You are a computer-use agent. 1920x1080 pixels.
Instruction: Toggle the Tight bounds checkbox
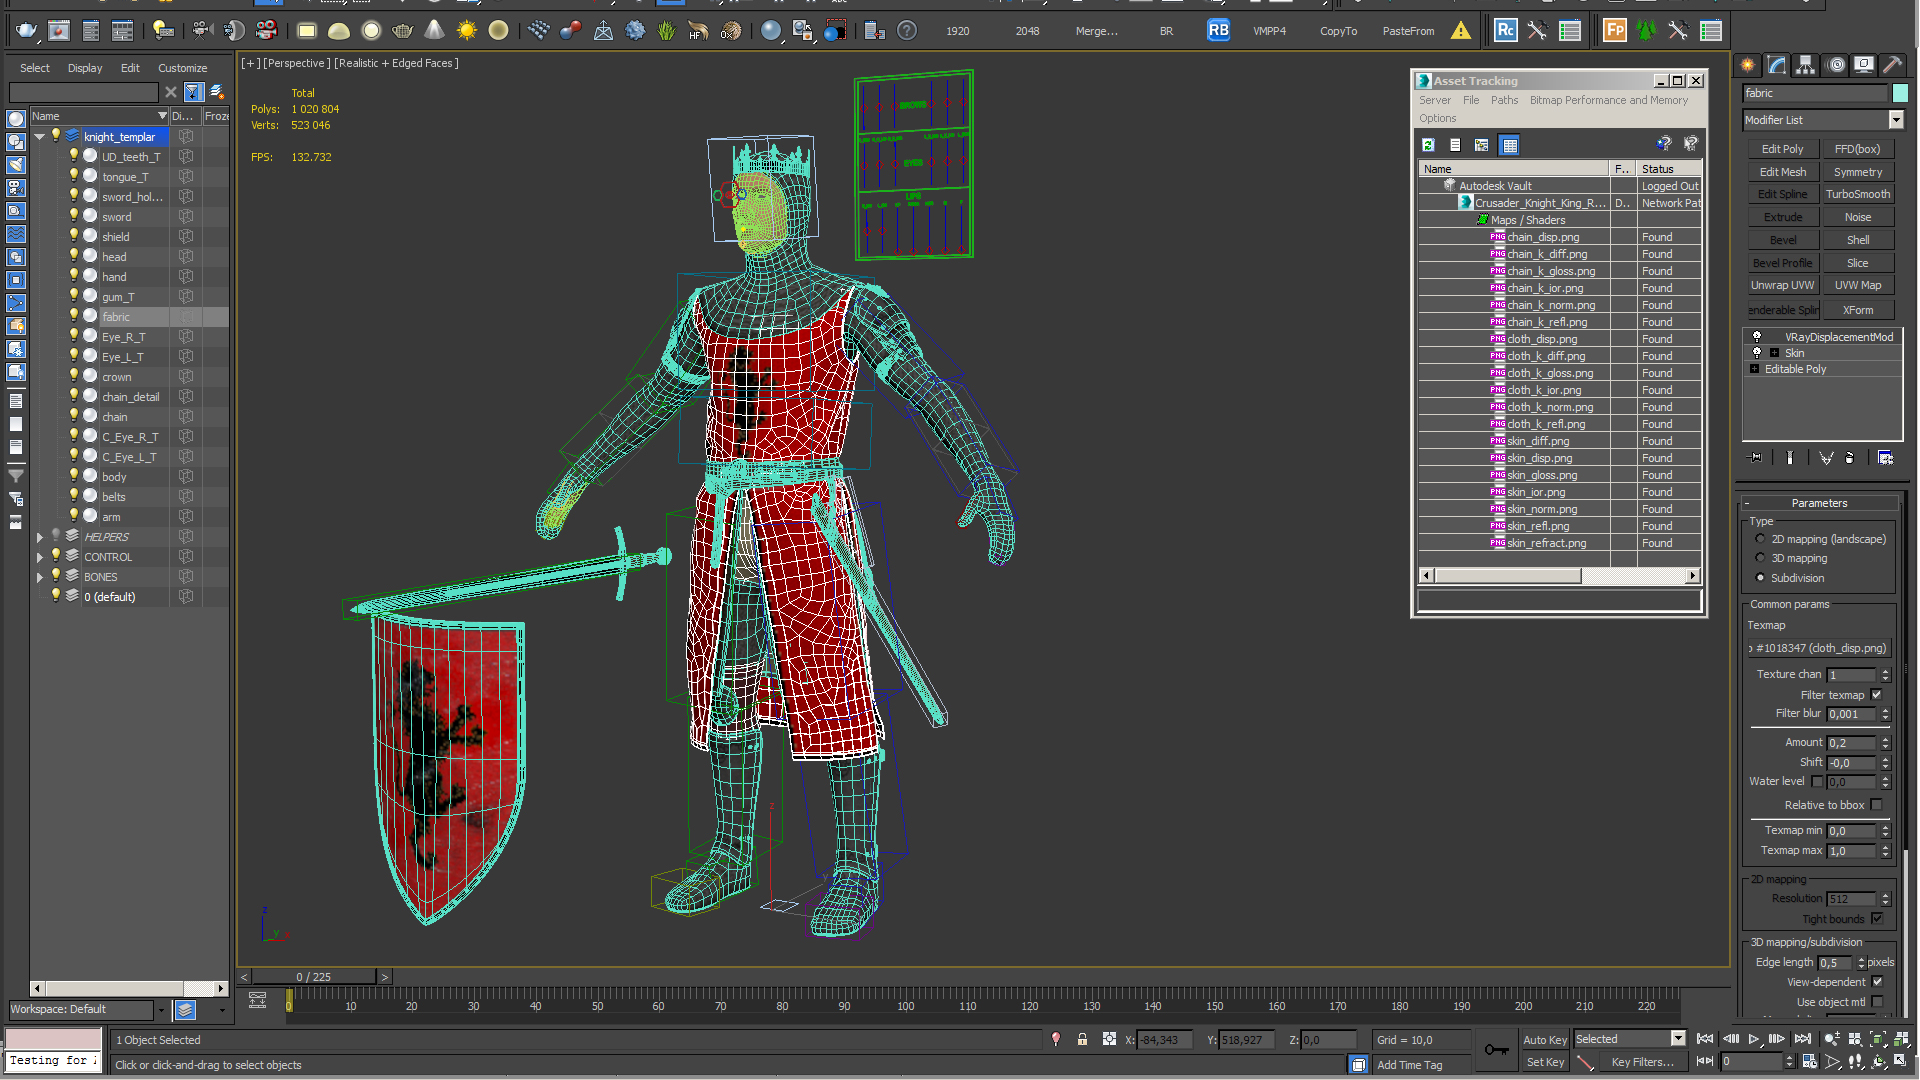[1876, 919]
